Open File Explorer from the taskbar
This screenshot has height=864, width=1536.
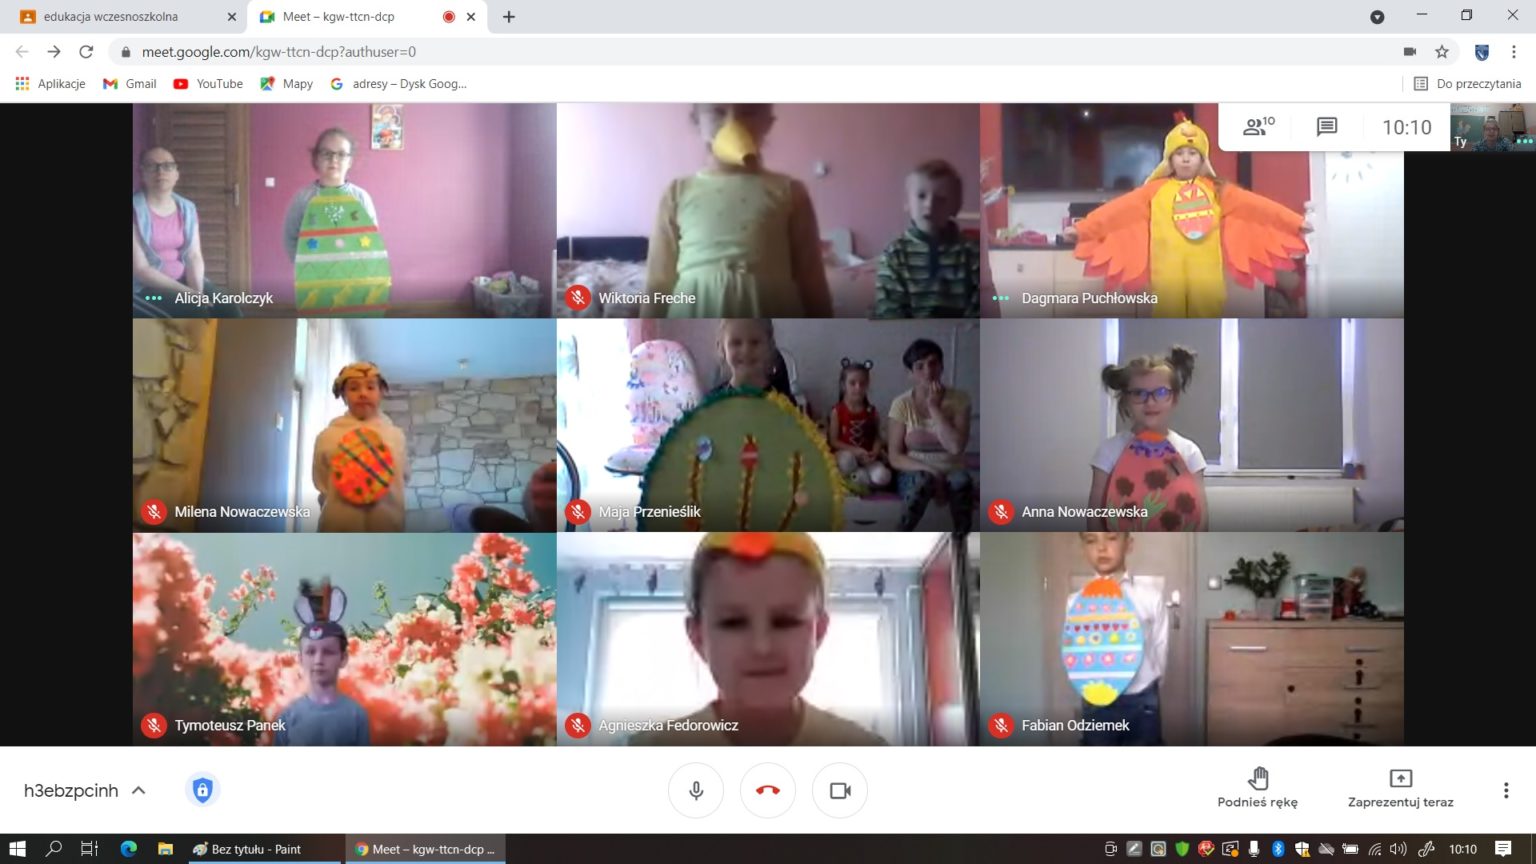pyautogui.click(x=165, y=849)
